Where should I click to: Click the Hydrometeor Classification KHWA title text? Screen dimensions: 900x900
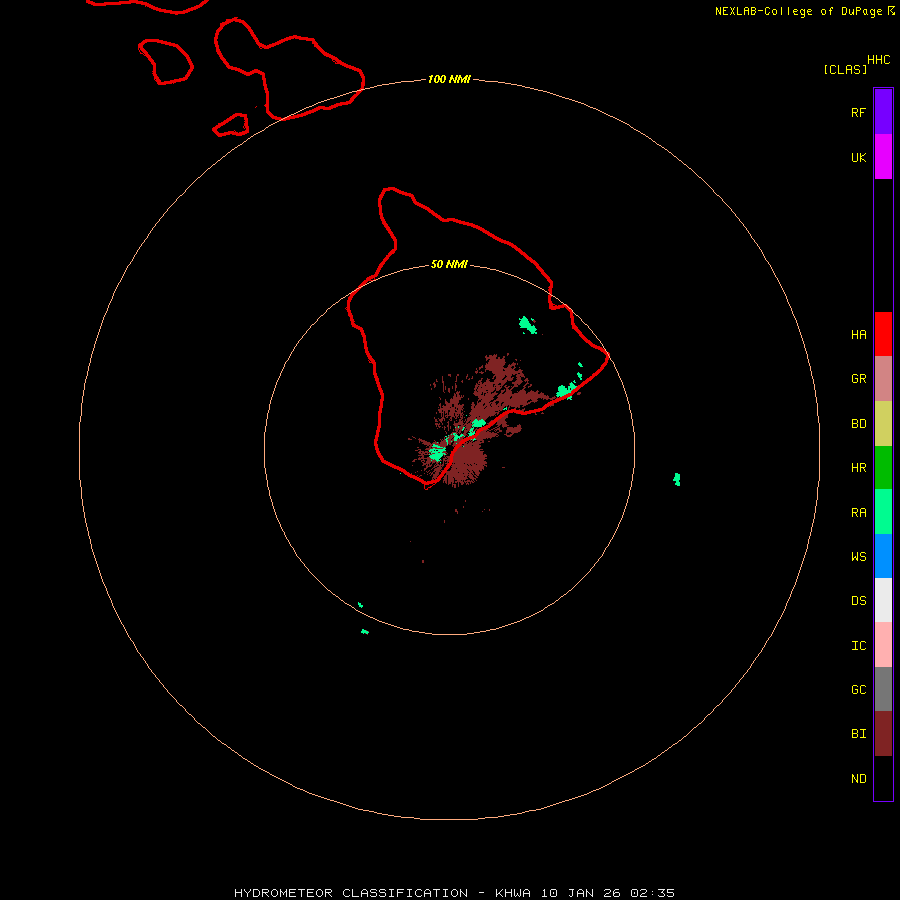pos(454,893)
